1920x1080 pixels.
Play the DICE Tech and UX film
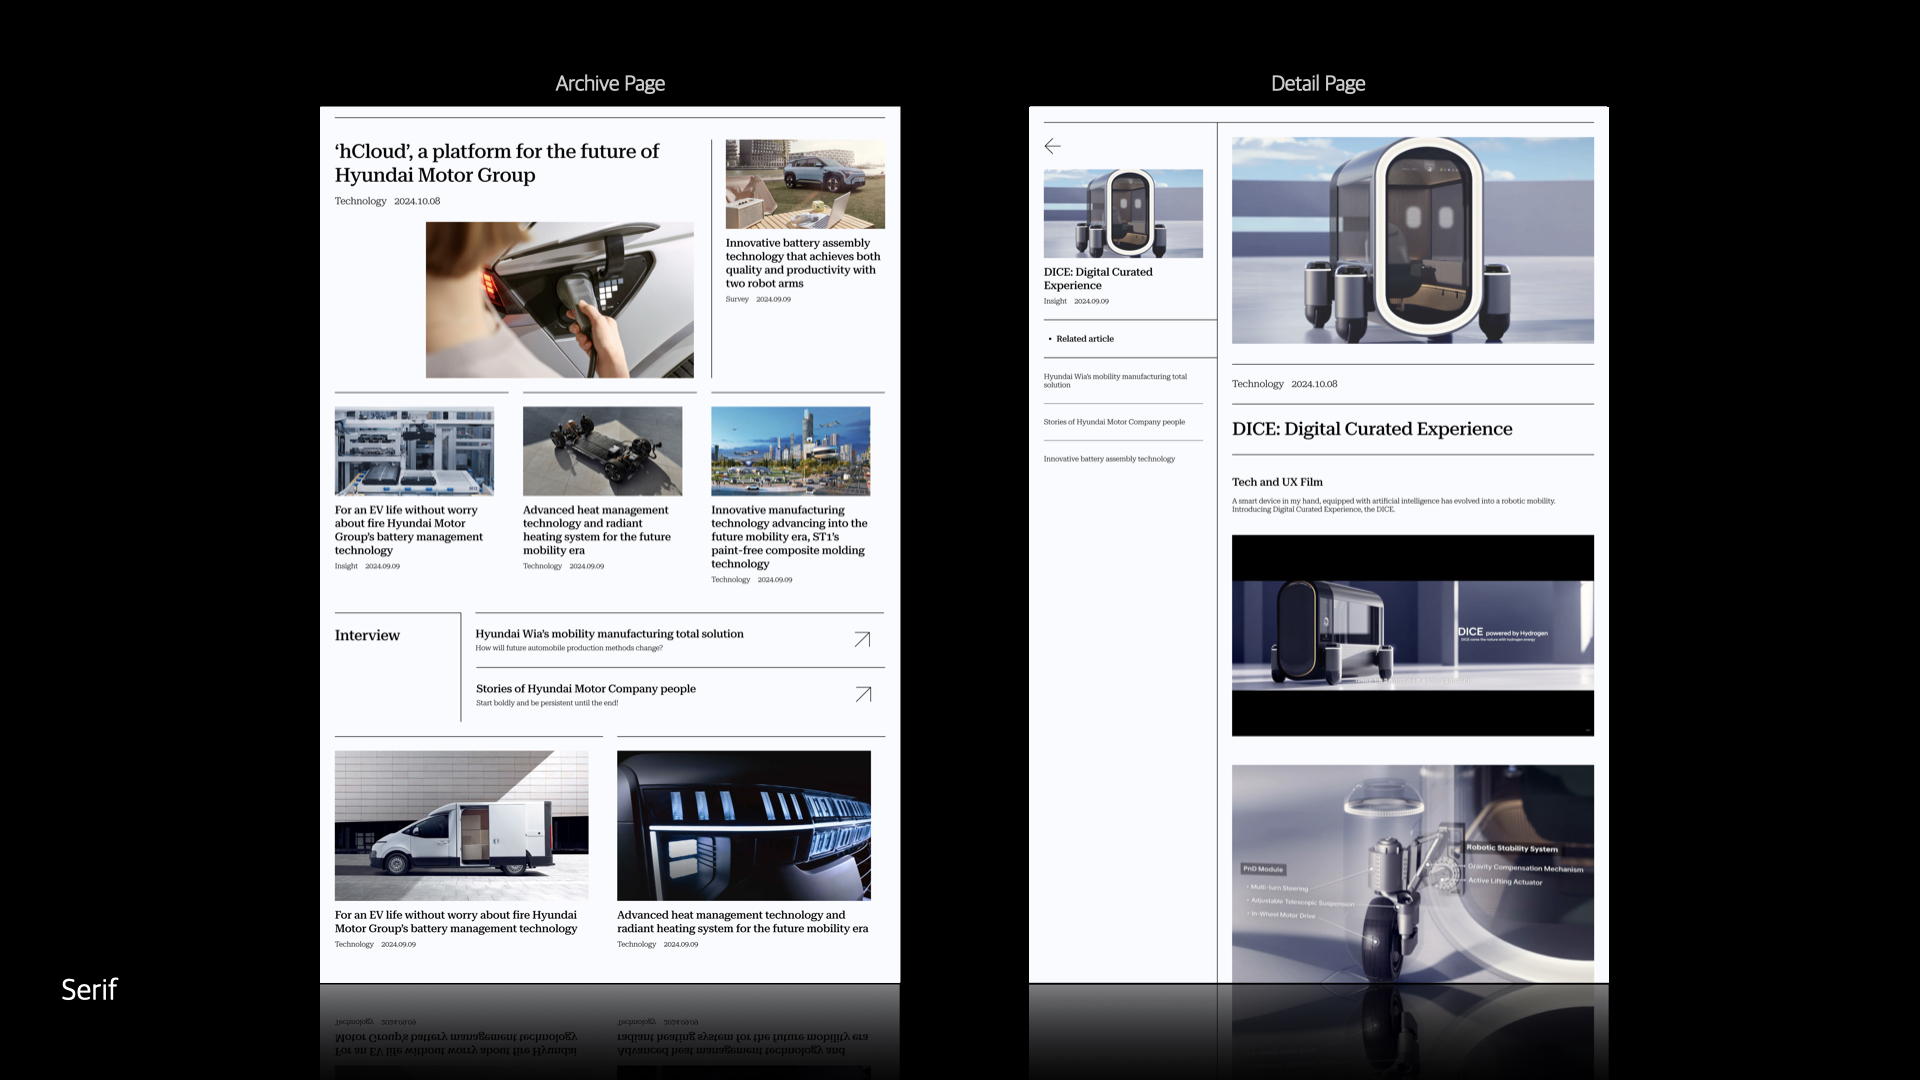pyautogui.click(x=1412, y=635)
